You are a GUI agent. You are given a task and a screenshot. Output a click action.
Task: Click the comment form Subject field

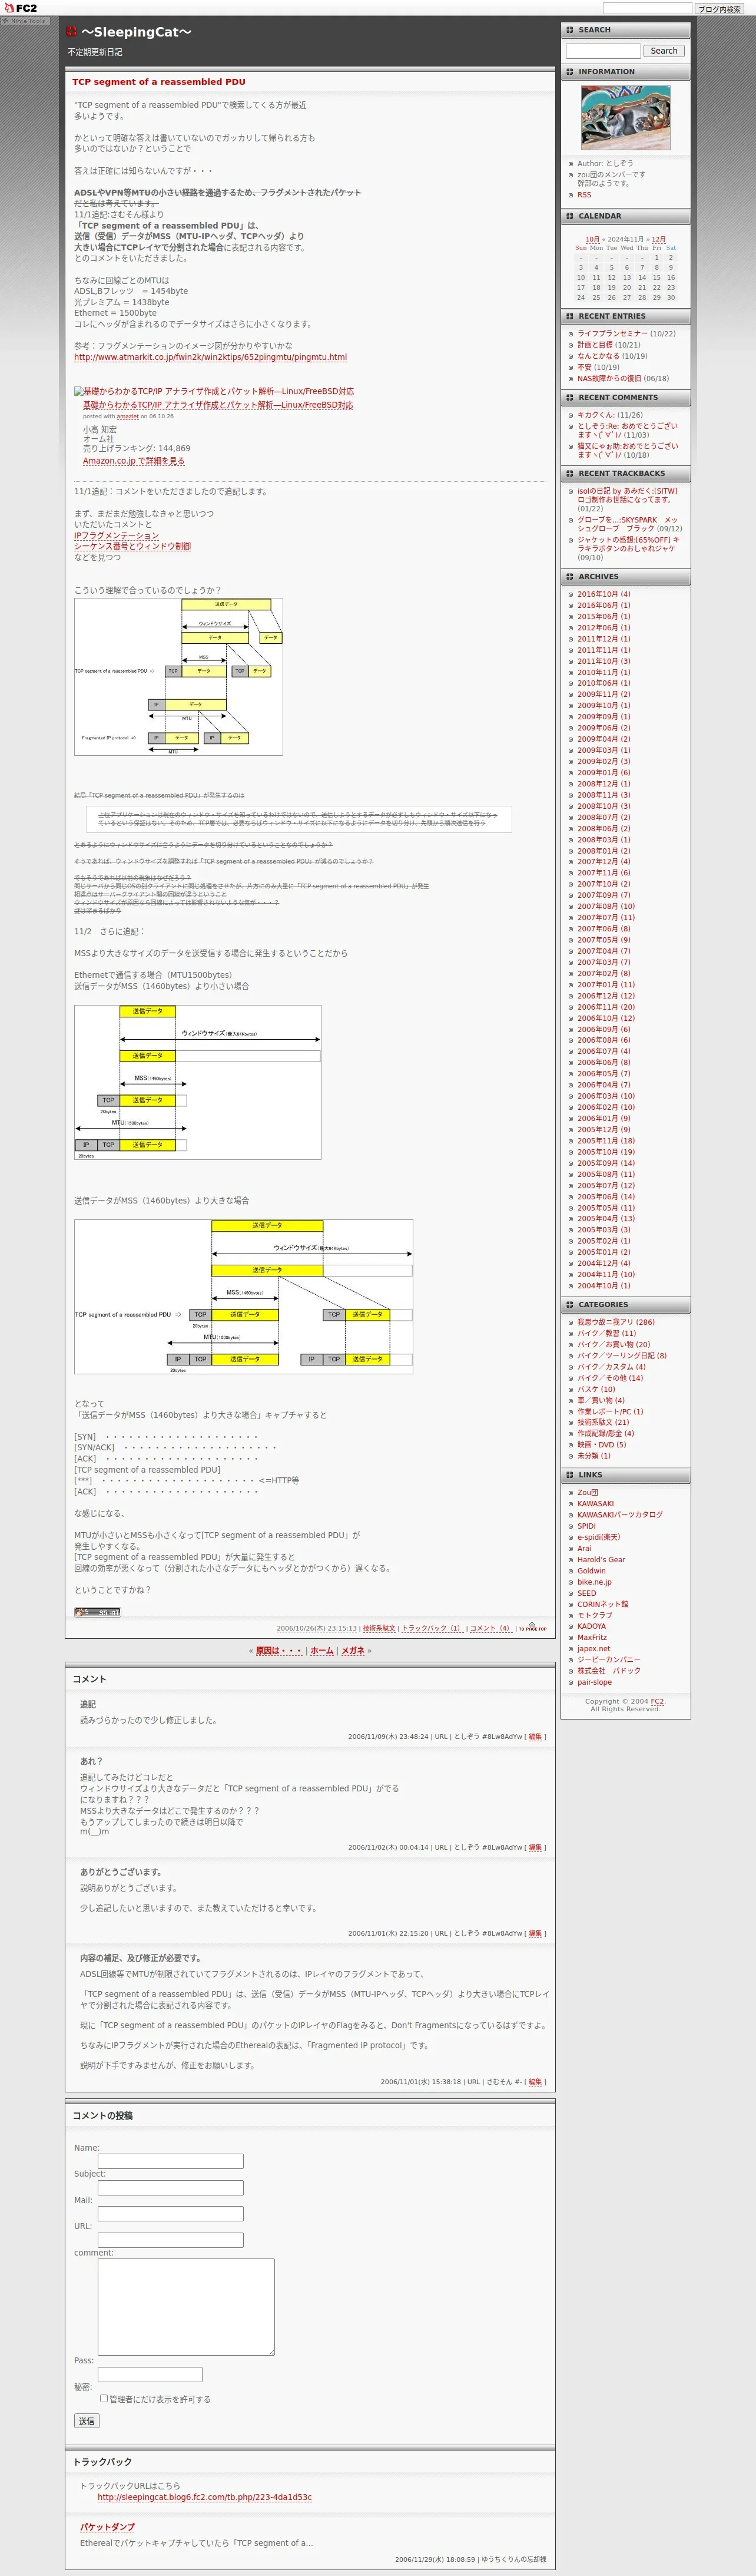[170, 2187]
